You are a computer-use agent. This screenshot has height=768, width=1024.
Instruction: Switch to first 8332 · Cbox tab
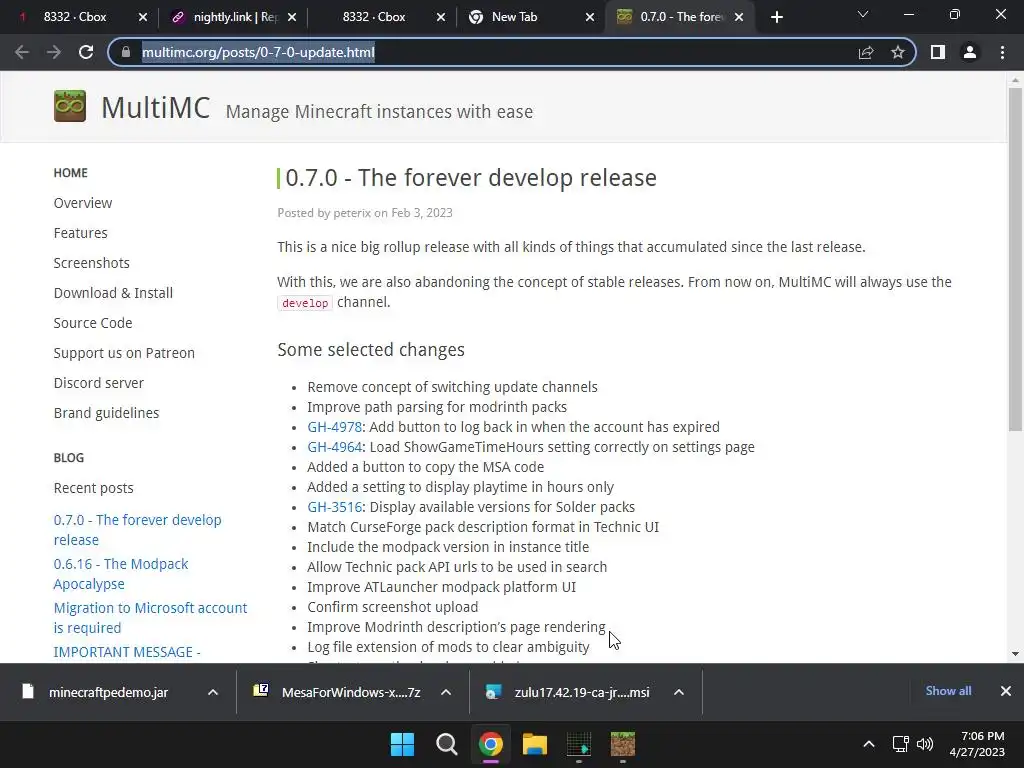[74, 17]
